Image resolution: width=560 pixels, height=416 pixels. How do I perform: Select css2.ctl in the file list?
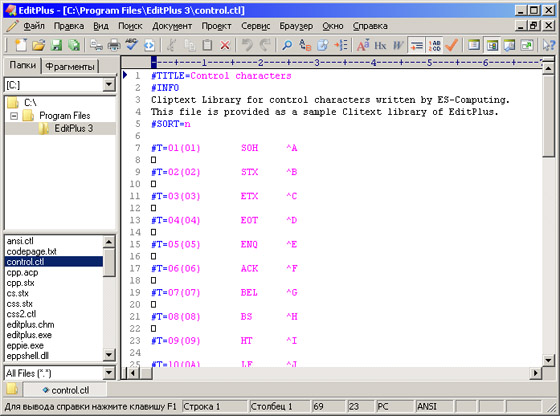click(x=21, y=314)
